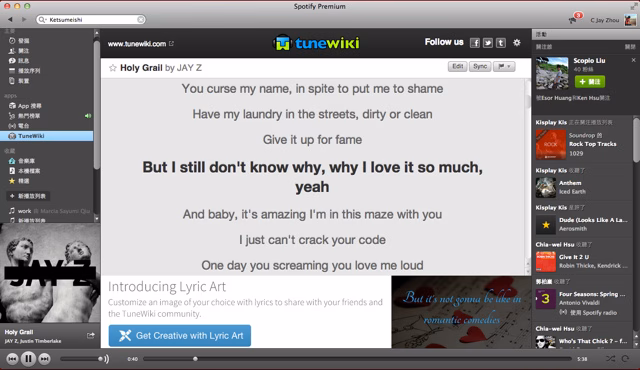
Task: Open TuneWiki settings gear
Action: click(x=517, y=42)
